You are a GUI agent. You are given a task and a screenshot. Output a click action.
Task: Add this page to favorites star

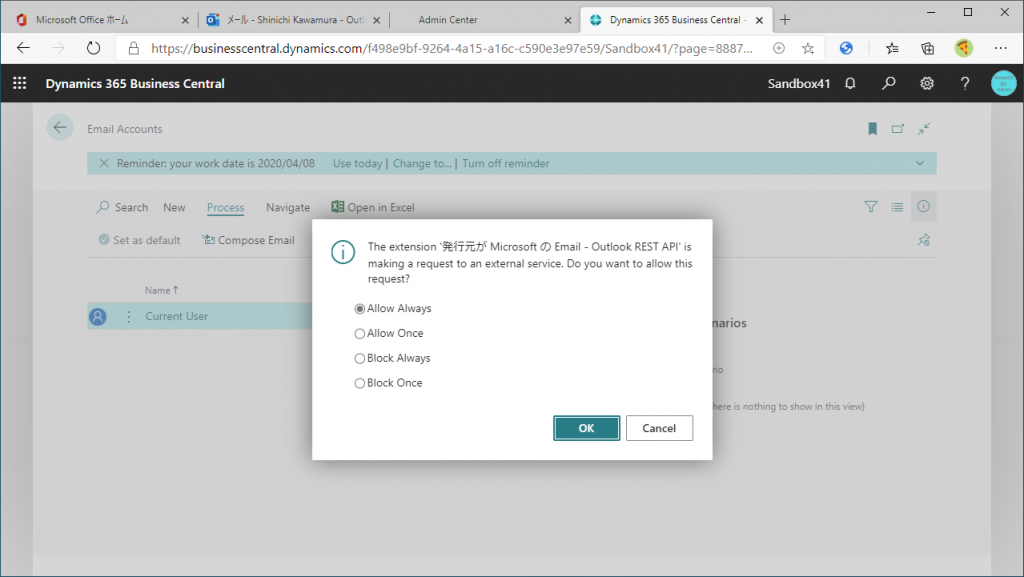808,48
